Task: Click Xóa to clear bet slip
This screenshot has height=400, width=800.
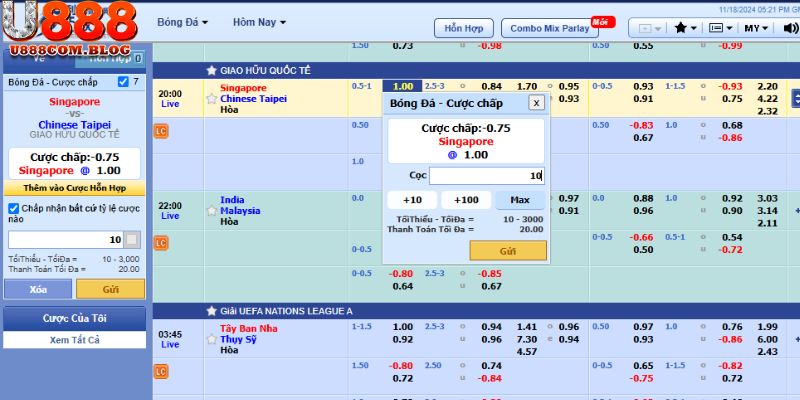Action: click(38, 289)
